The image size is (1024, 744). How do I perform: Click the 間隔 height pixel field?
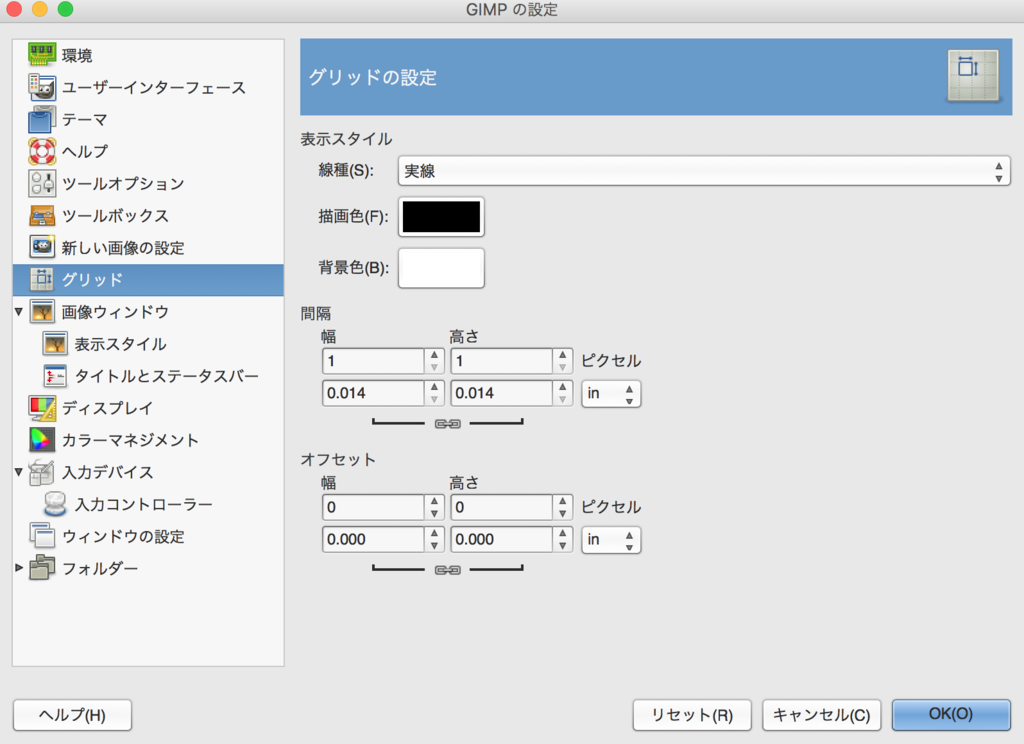pyautogui.click(x=502, y=361)
